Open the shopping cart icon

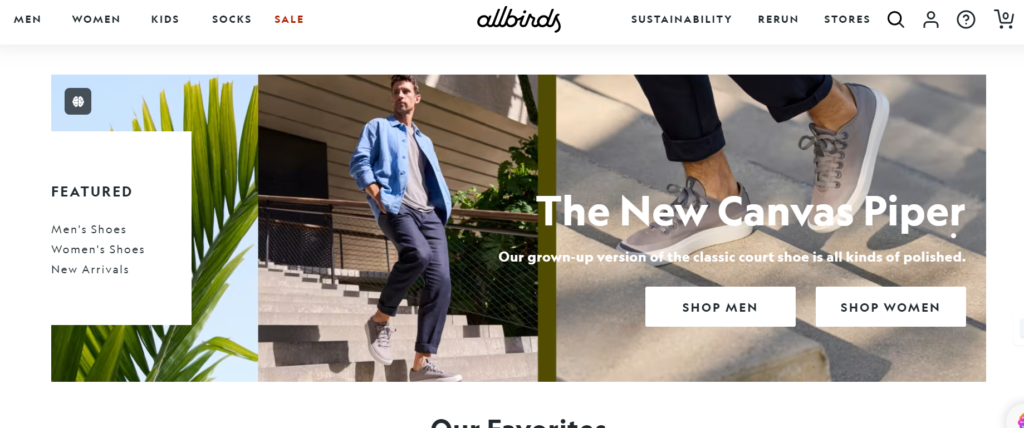[1004, 19]
